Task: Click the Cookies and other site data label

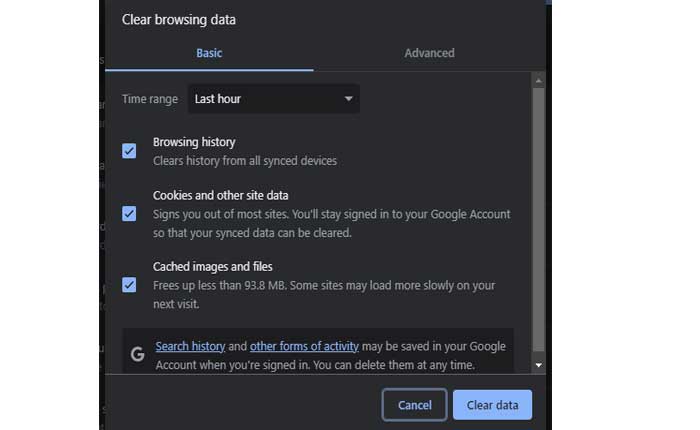Action: click(x=220, y=195)
